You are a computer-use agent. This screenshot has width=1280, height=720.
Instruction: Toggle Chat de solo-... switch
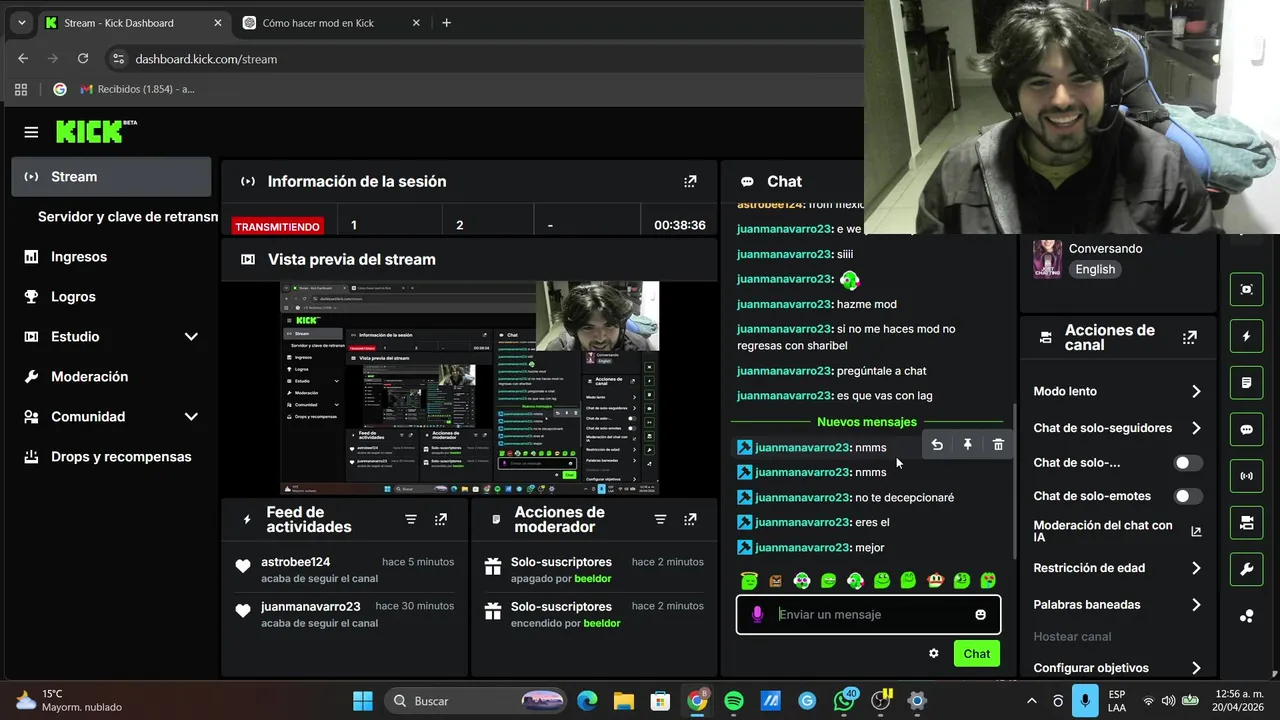coord(1187,463)
